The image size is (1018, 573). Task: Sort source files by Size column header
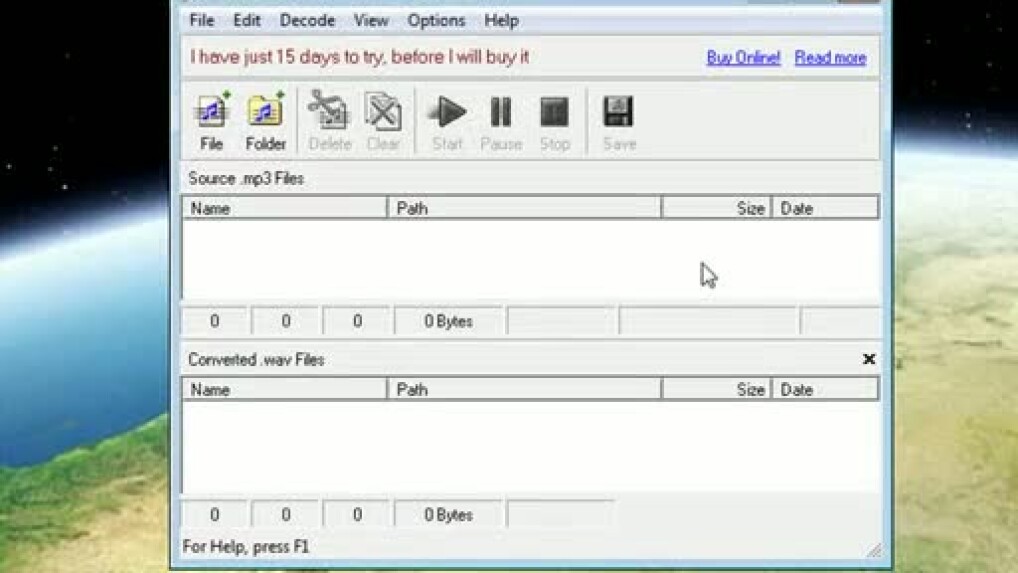click(x=716, y=208)
